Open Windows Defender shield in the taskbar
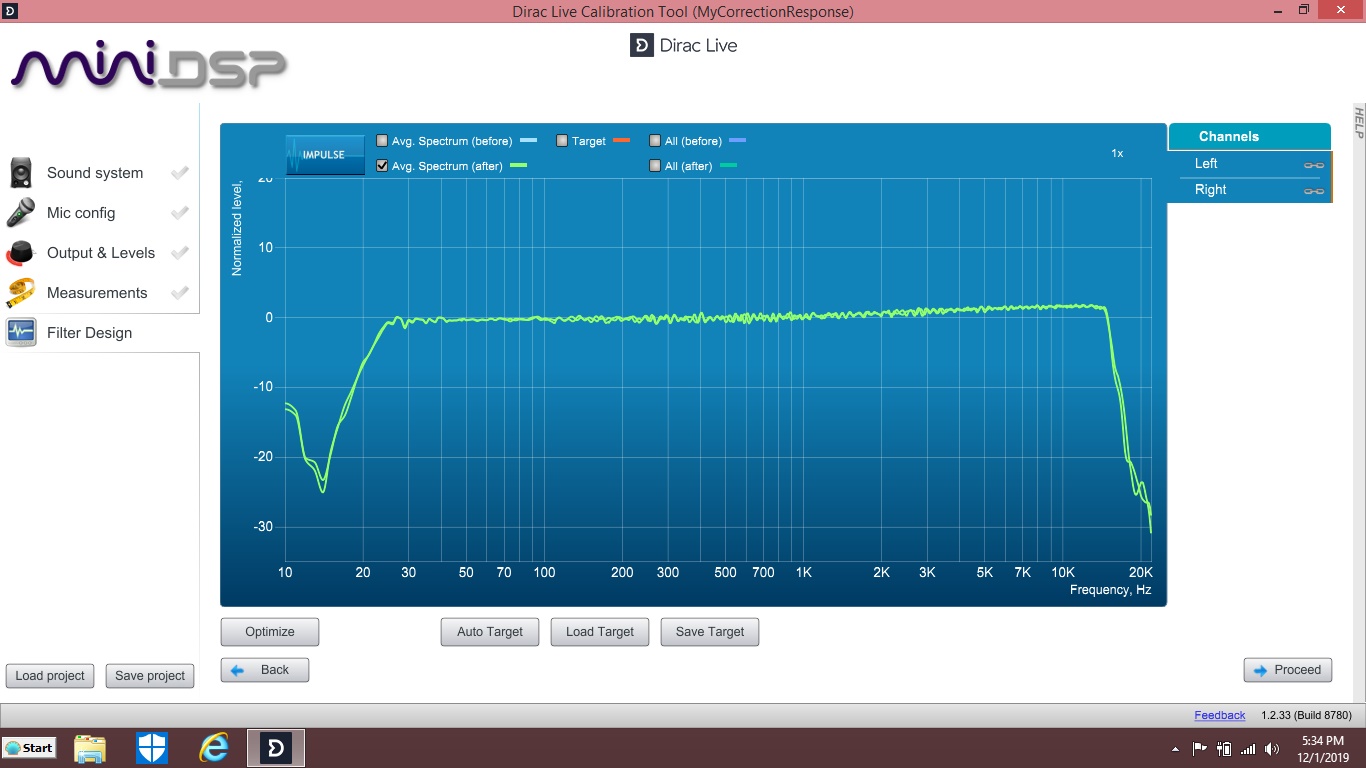The image size is (1366, 768). 152,748
